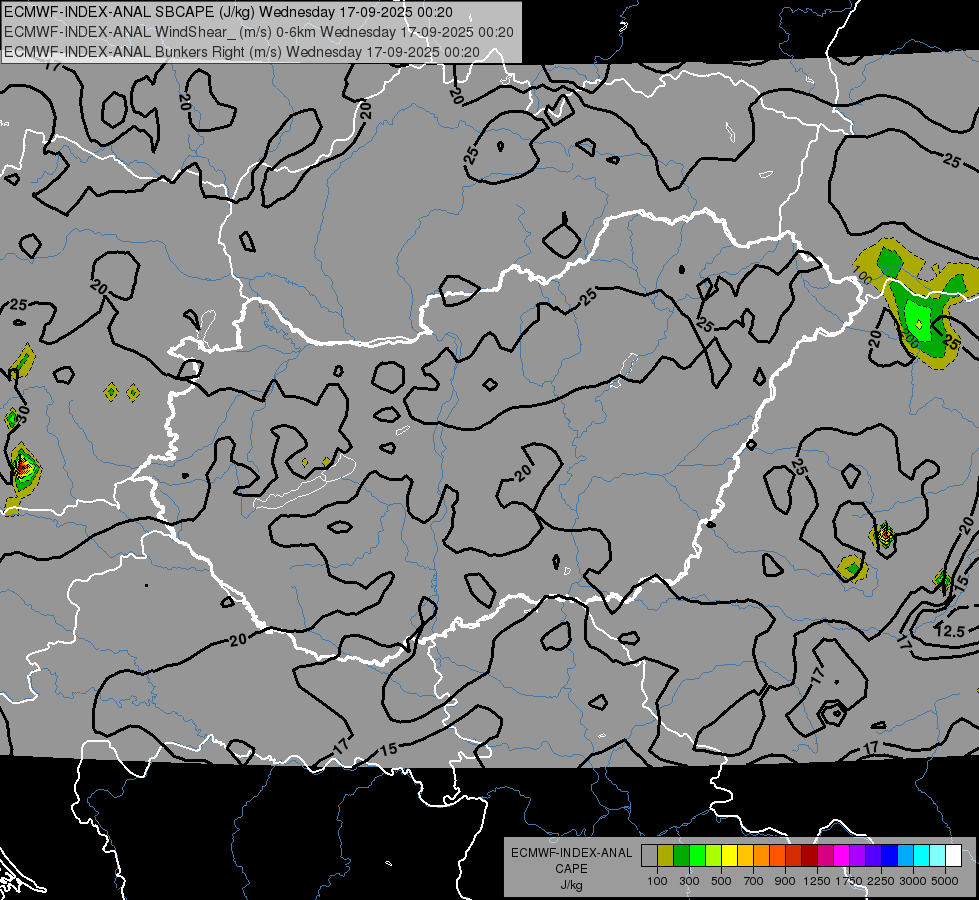This screenshot has height=900, width=979.
Task: Pick the white 5000 J/kg CAPE swatch
Action: [x=953, y=855]
